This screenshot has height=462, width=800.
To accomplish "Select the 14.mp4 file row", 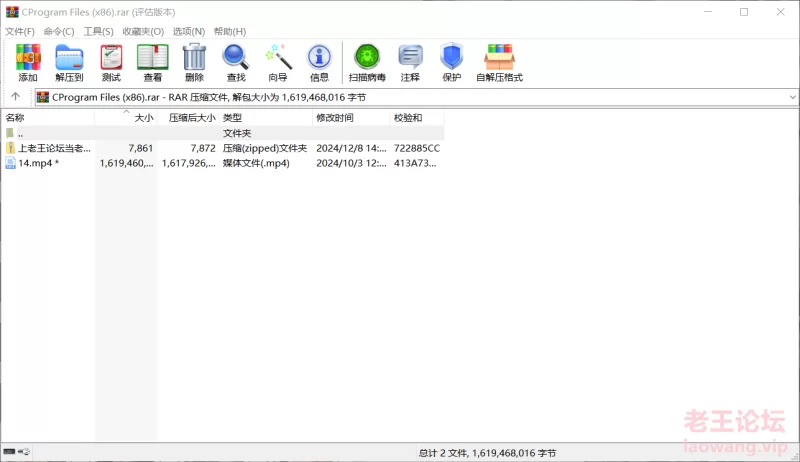I will click(x=222, y=163).
